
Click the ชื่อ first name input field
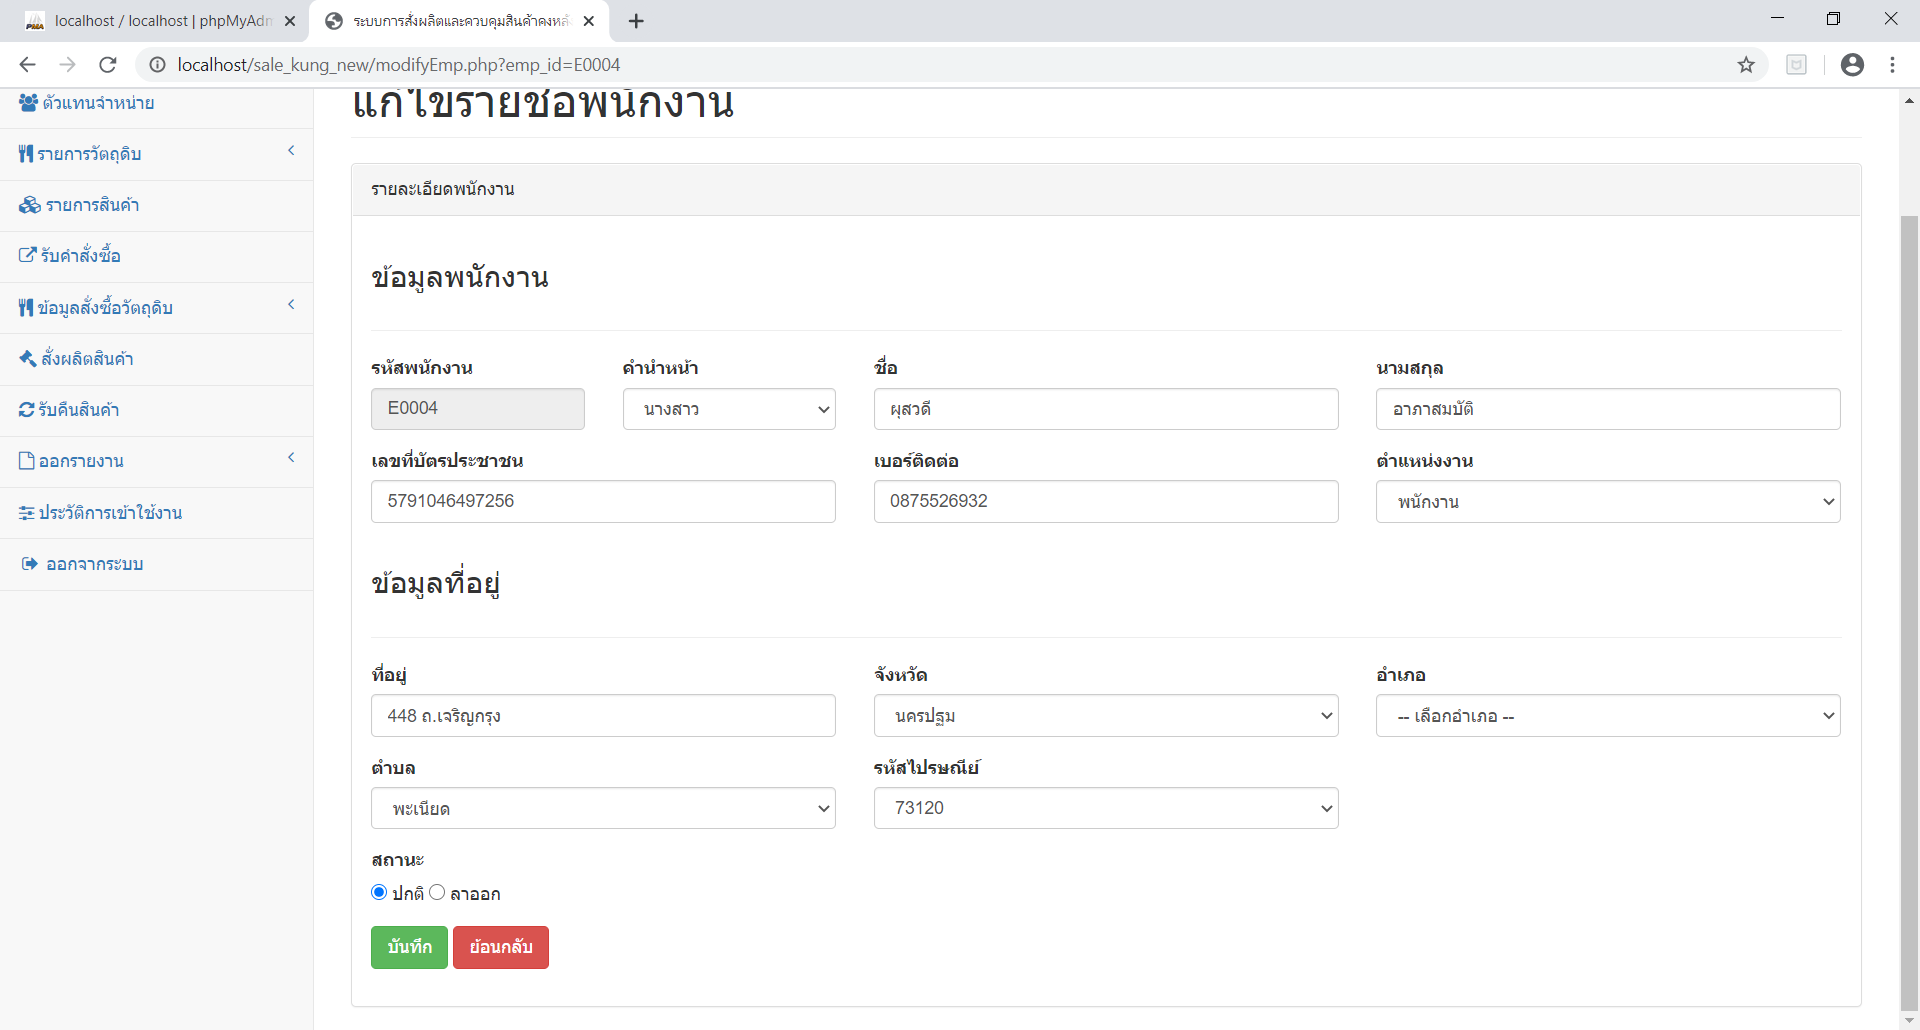coord(1105,409)
